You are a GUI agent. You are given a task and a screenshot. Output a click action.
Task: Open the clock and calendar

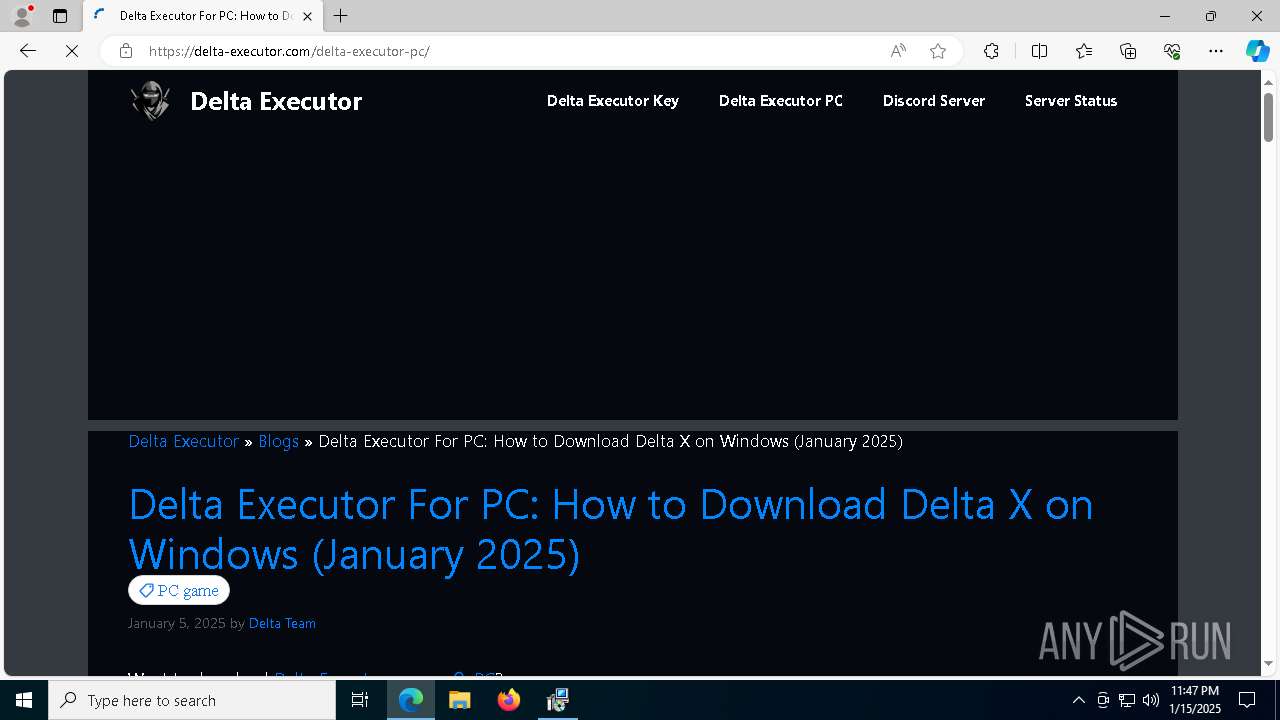point(1195,700)
